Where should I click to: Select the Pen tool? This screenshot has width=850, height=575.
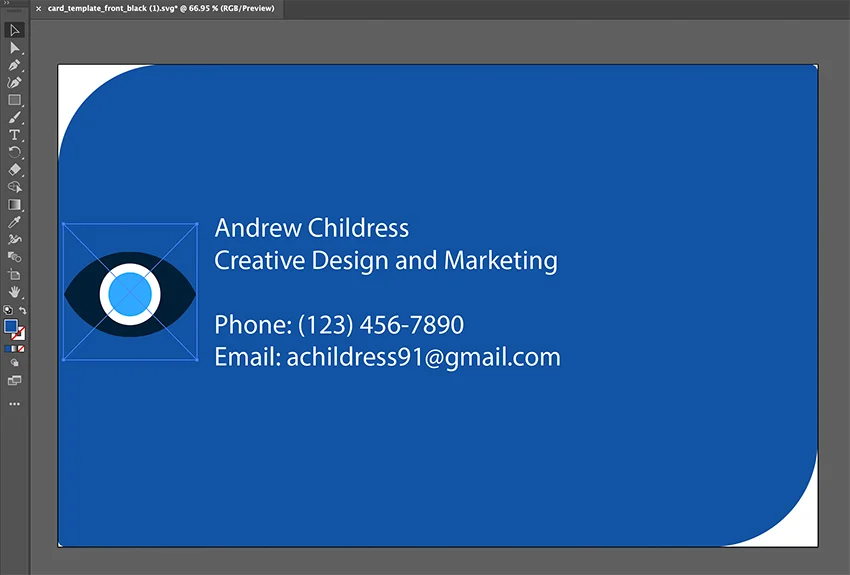14,66
